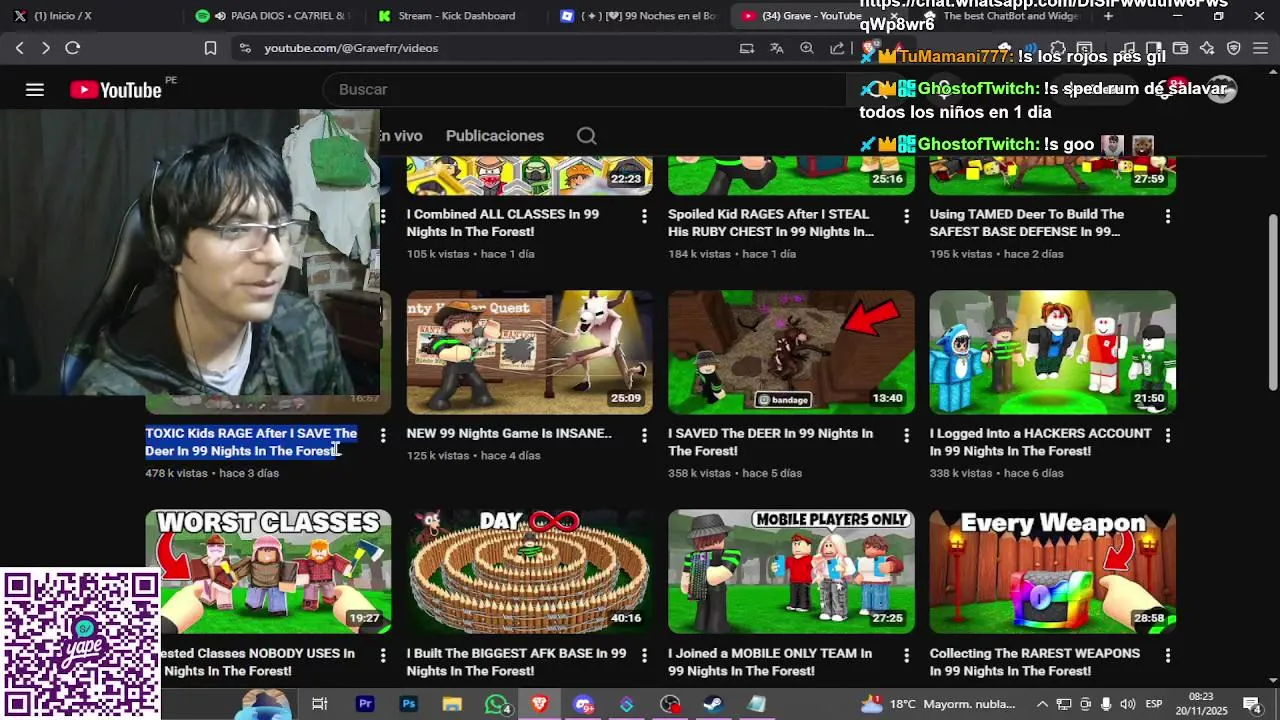The image size is (1280, 720).
Task: Switch to the Inicio / X browser tab
Action: pos(90,16)
